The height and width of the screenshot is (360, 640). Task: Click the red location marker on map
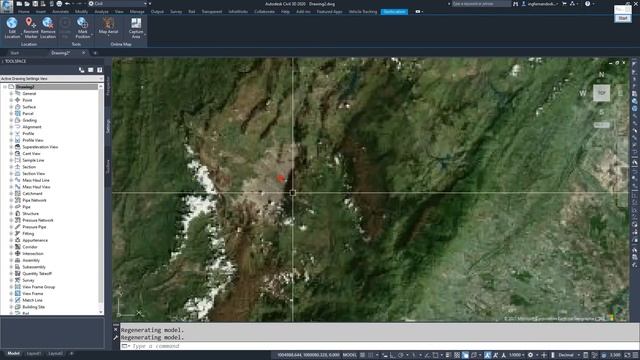(x=281, y=178)
